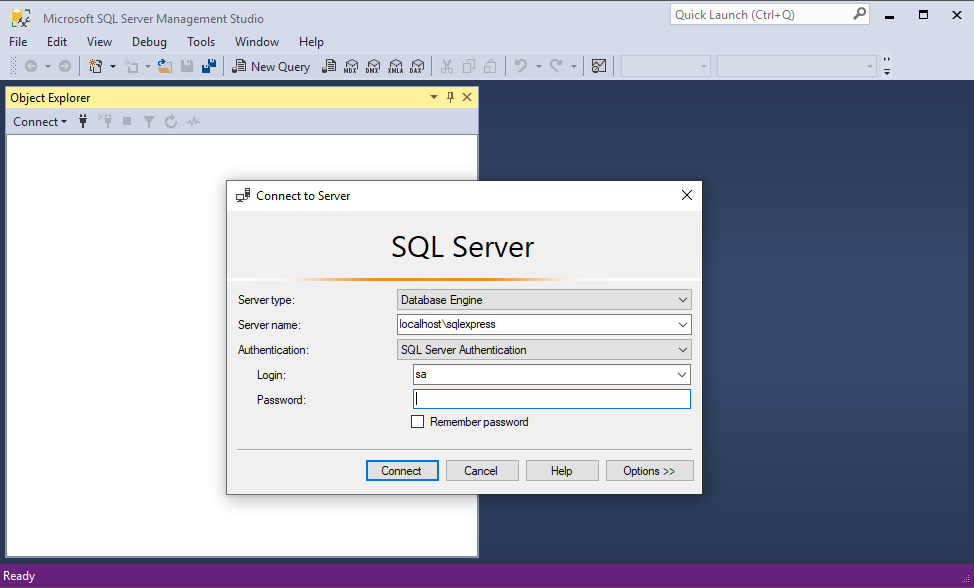Open an existing file from toolbar
This screenshot has width=974, height=588.
[164, 66]
